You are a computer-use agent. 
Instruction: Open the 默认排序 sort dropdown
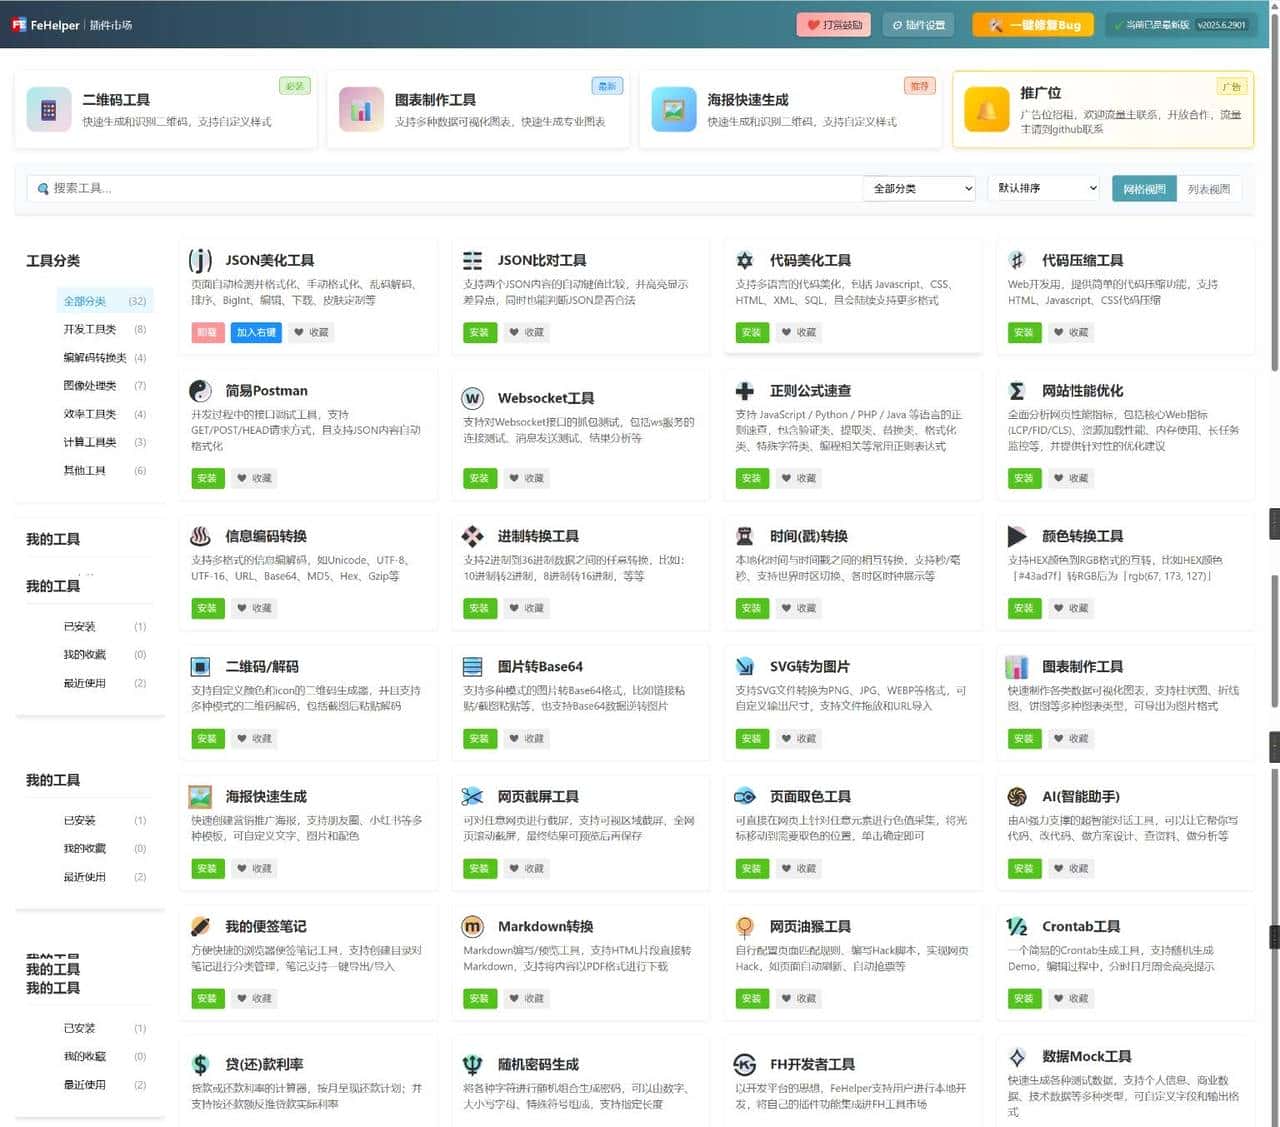point(1046,188)
